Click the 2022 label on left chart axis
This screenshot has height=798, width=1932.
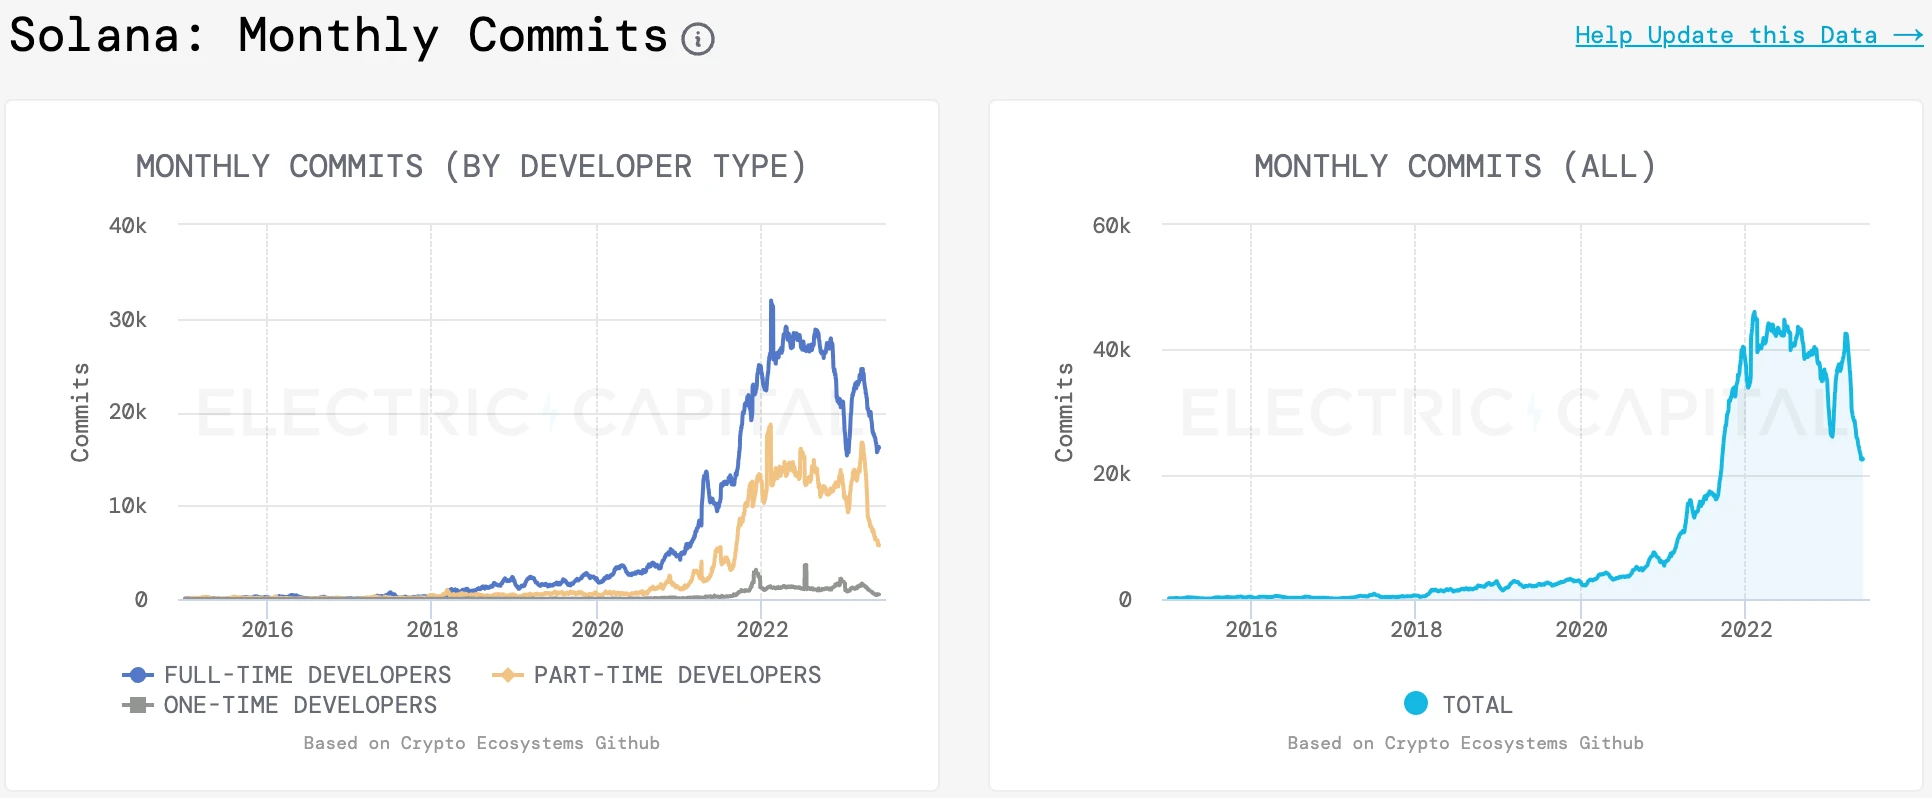[762, 629]
